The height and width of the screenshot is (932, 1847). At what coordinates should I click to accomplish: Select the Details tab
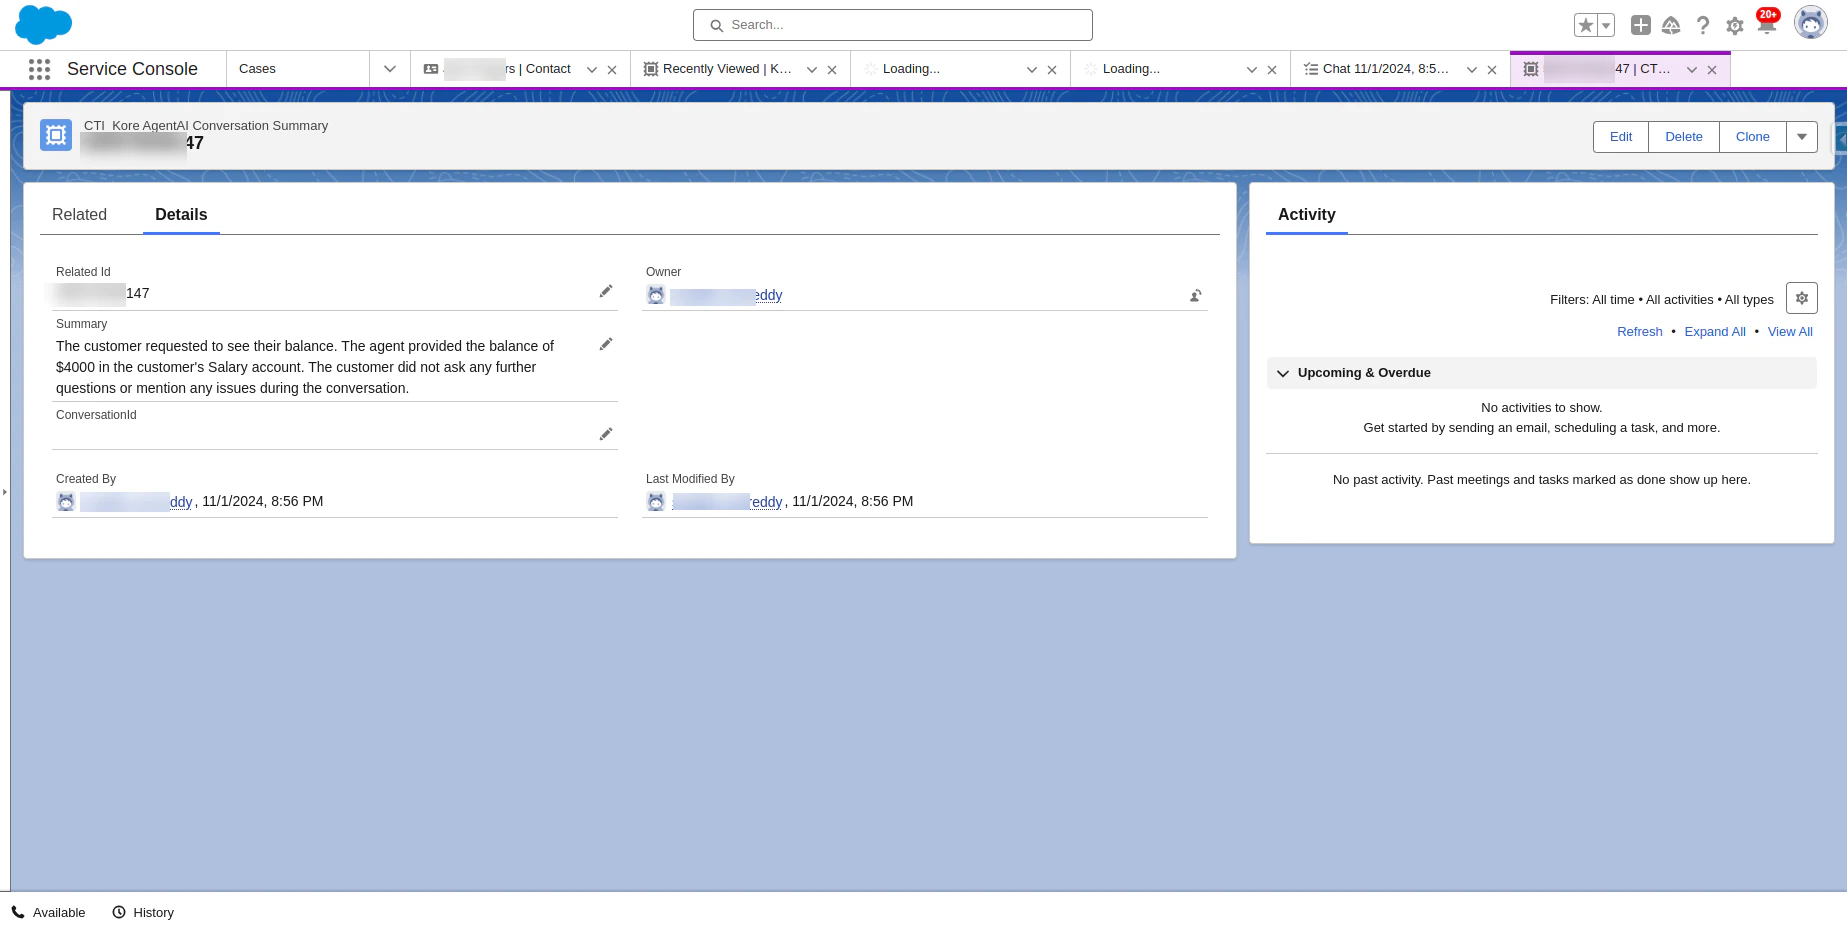click(x=181, y=215)
